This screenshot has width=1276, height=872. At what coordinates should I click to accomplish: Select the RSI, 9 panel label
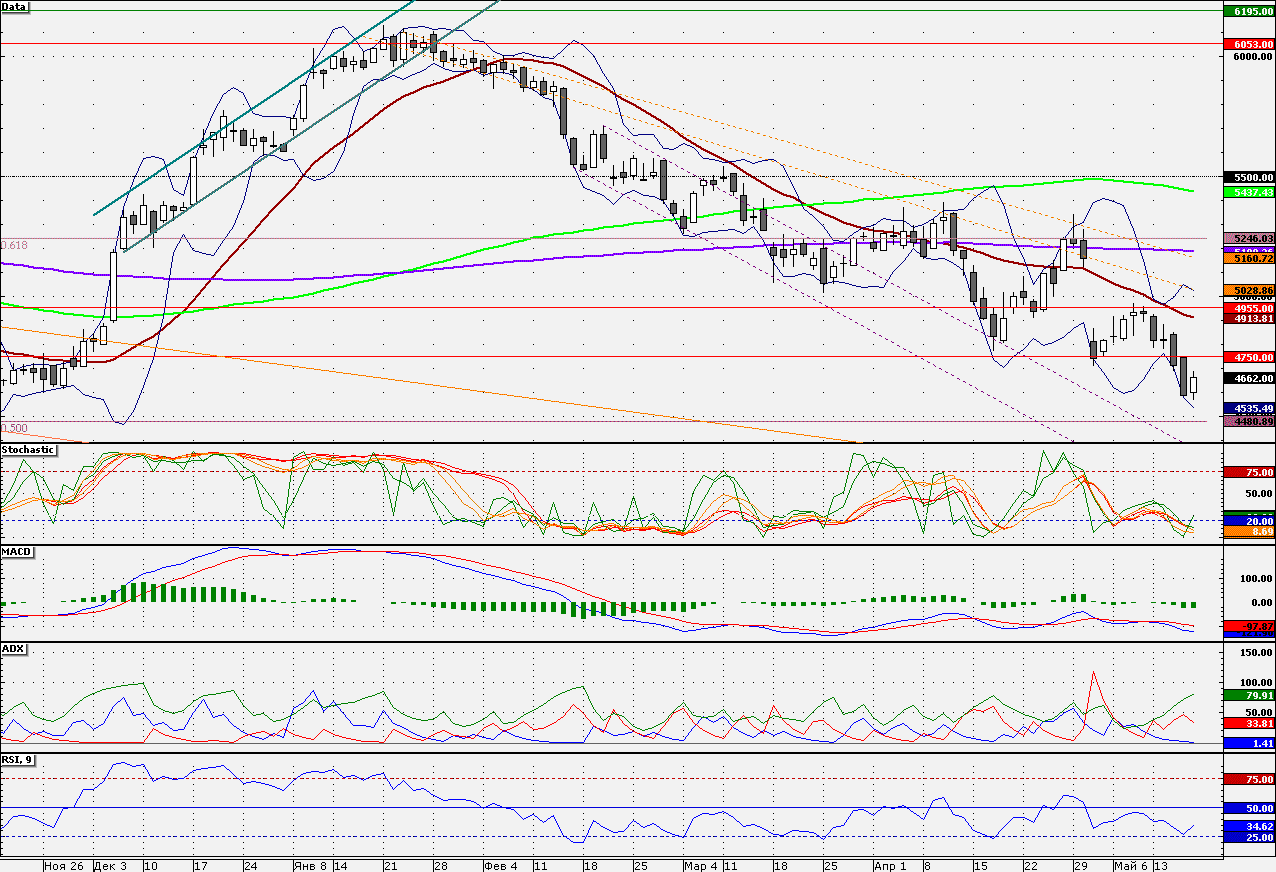(x=20, y=759)
